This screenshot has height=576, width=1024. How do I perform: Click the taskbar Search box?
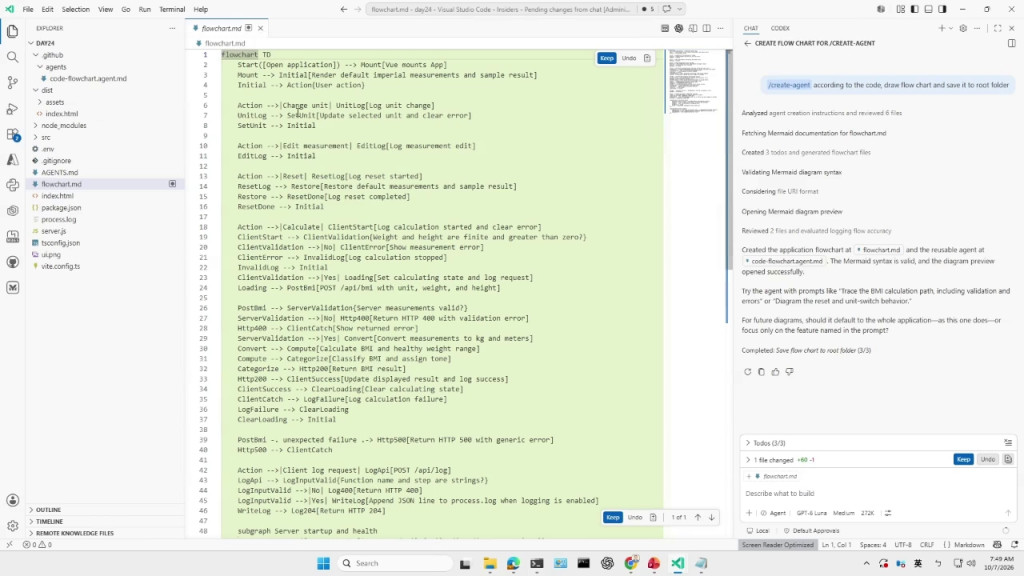click(x=396, y=563)
